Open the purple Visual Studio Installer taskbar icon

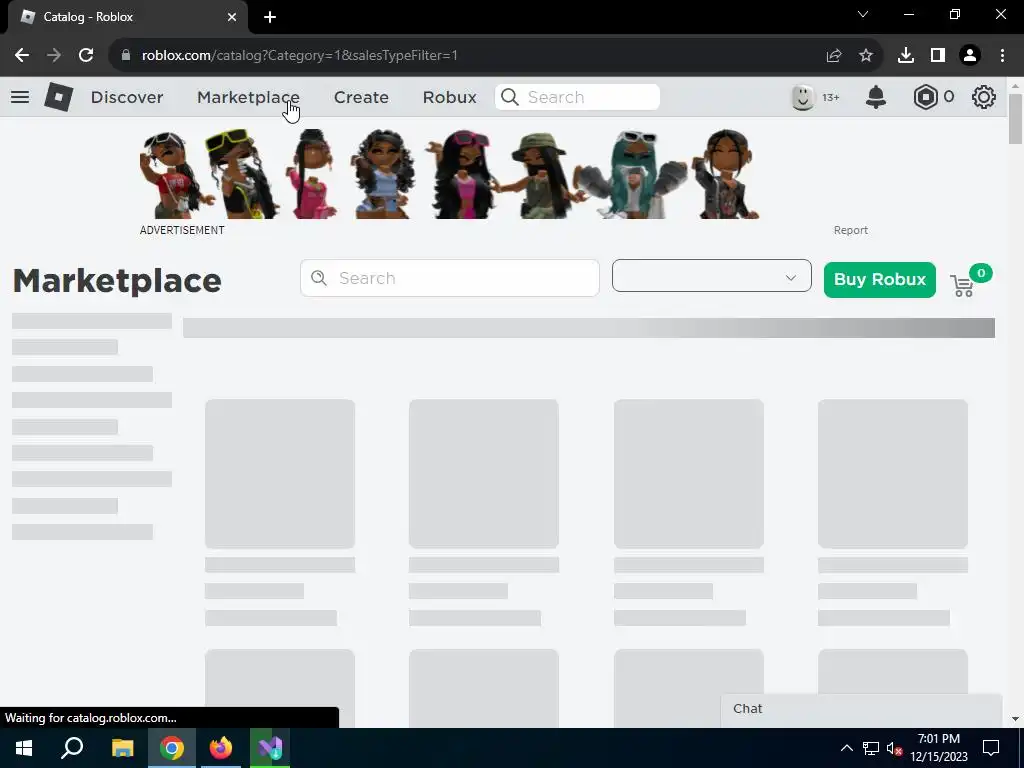(x=270, y=748)
